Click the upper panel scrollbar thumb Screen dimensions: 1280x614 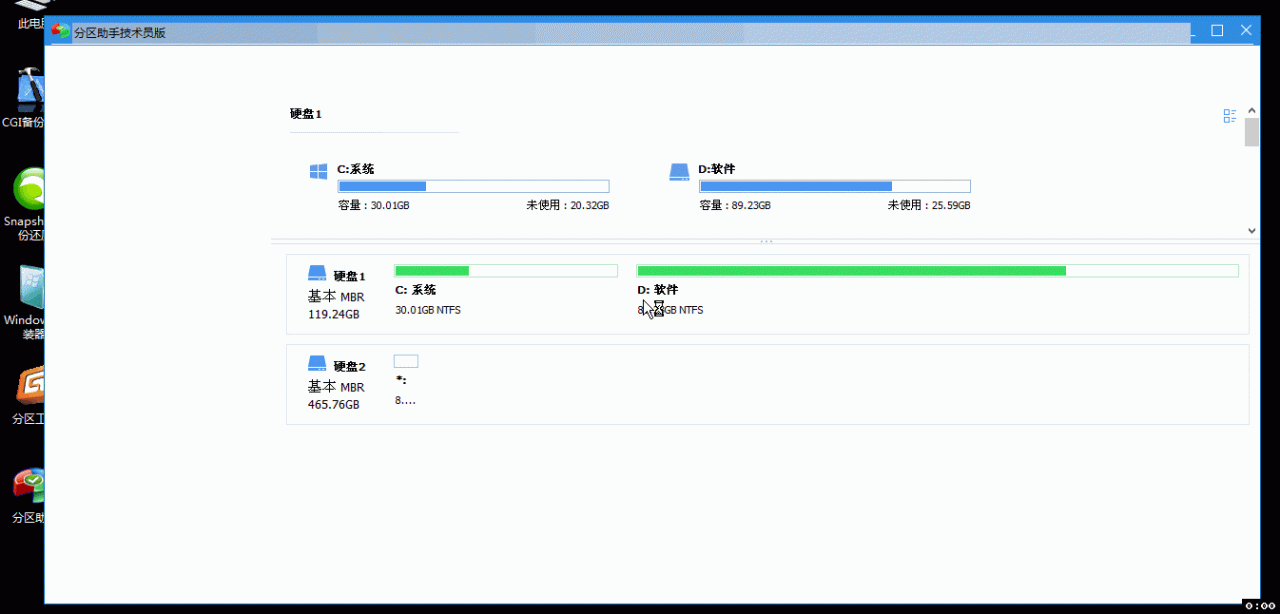[1252, 132]
